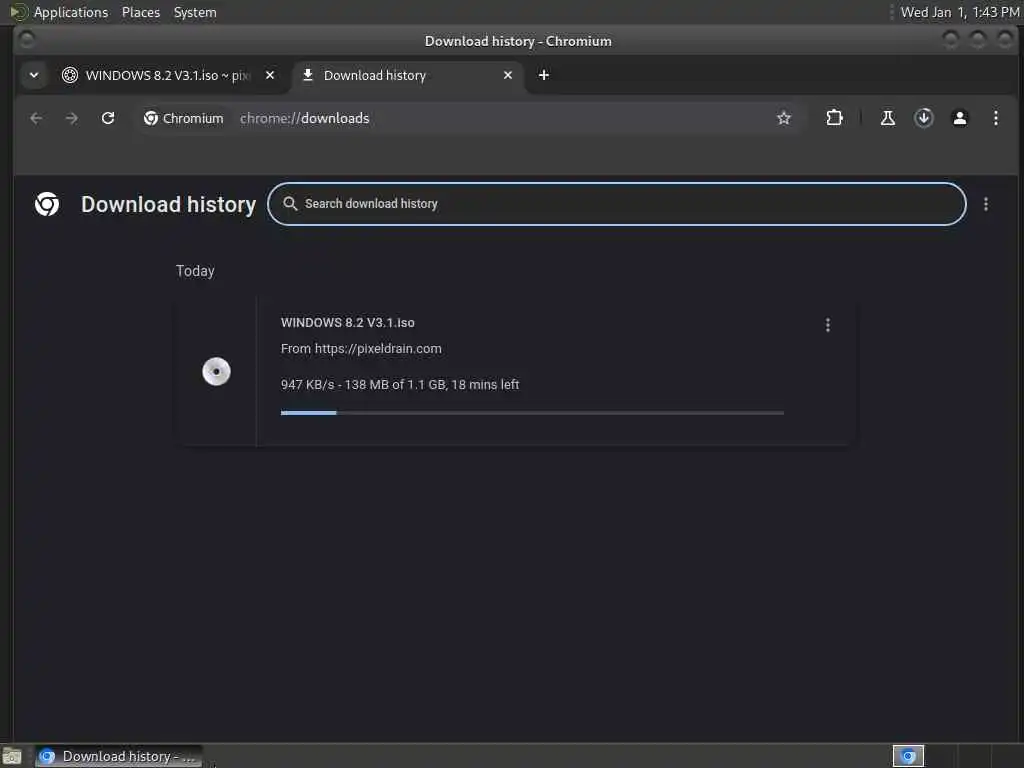Click the Chromium logo beside Download history
This screenshot has width=1024, height=768.
pyautogui.click(x=47, y=204)
